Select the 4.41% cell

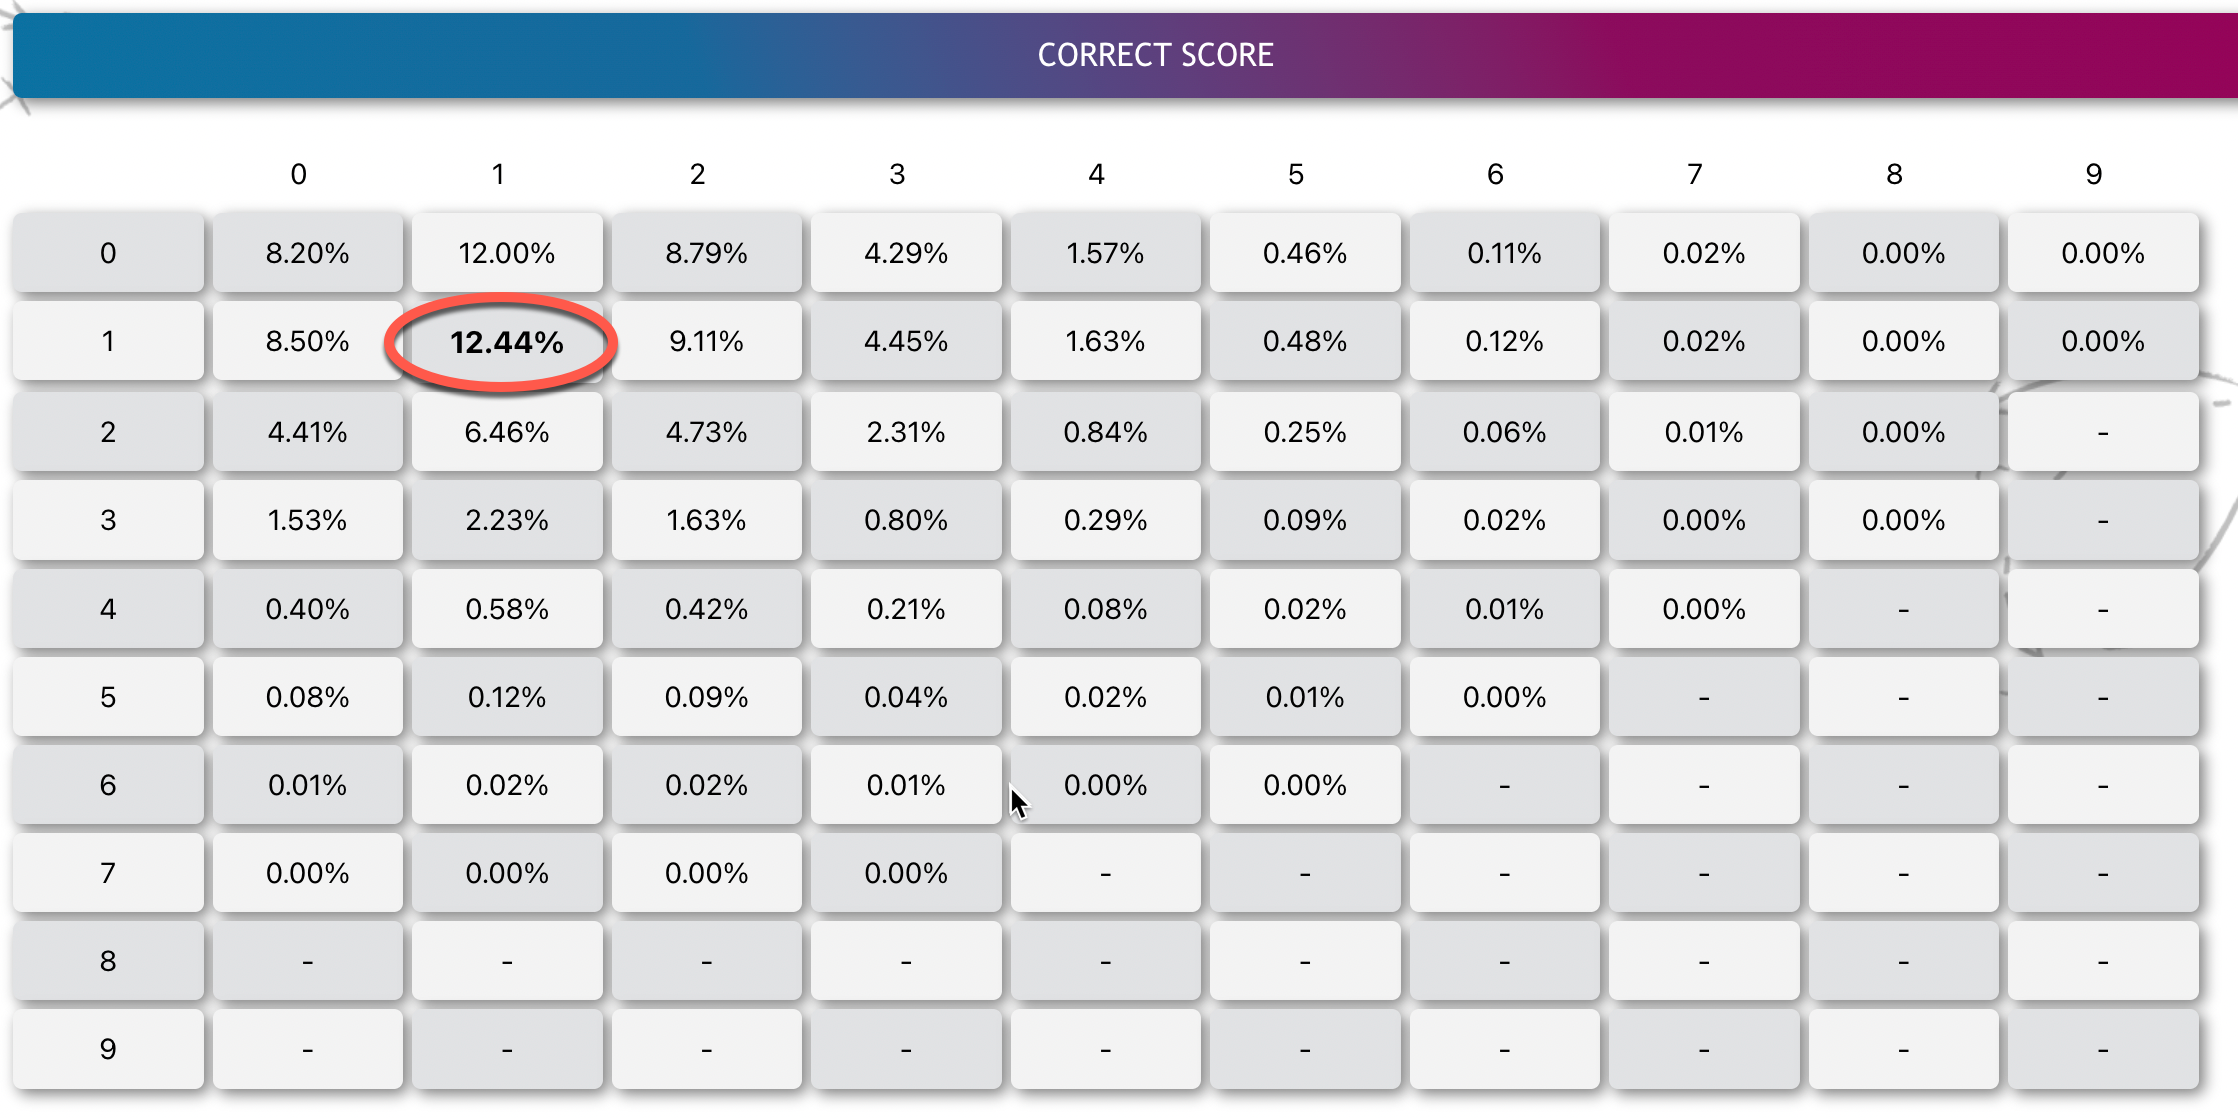(x=308, y=432)
